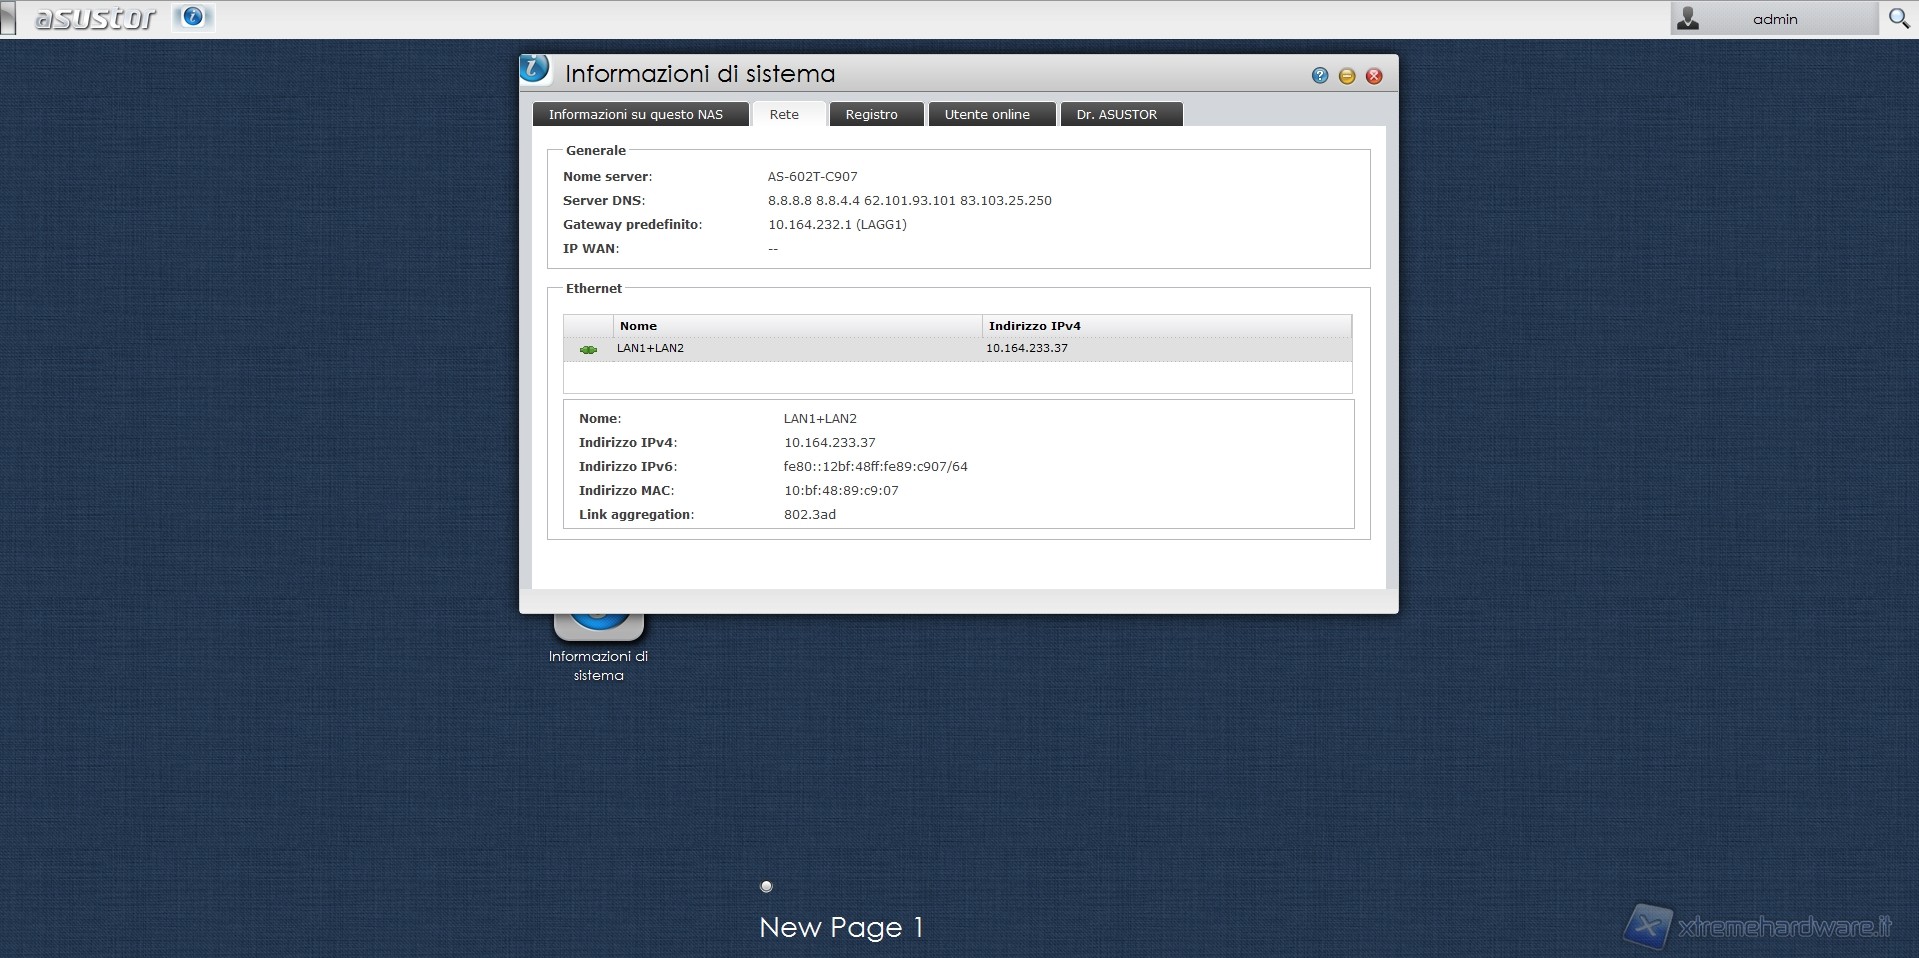Screen dimensions: 1919x958
Task: Click the help question mark icon
Action: pos(1320,76)
